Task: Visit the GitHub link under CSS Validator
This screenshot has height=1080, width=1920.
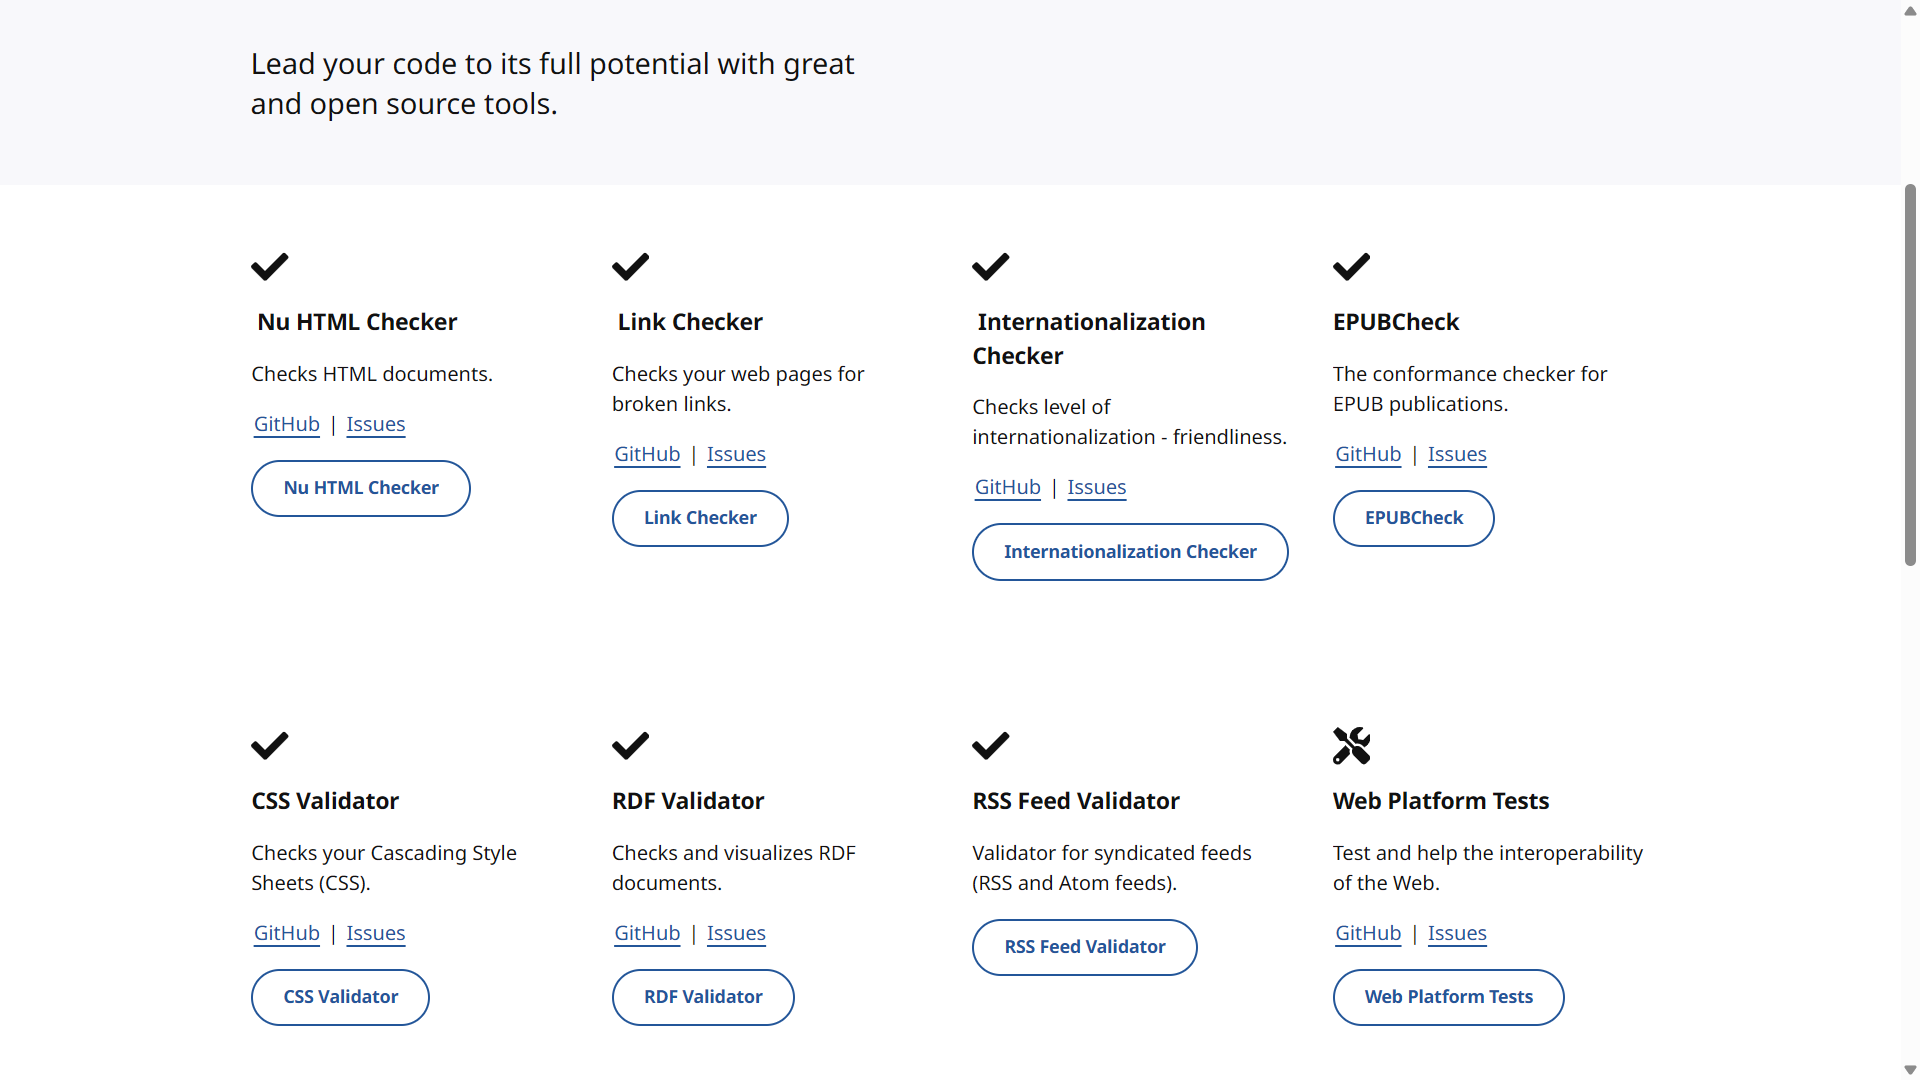Action: point(287,933)
